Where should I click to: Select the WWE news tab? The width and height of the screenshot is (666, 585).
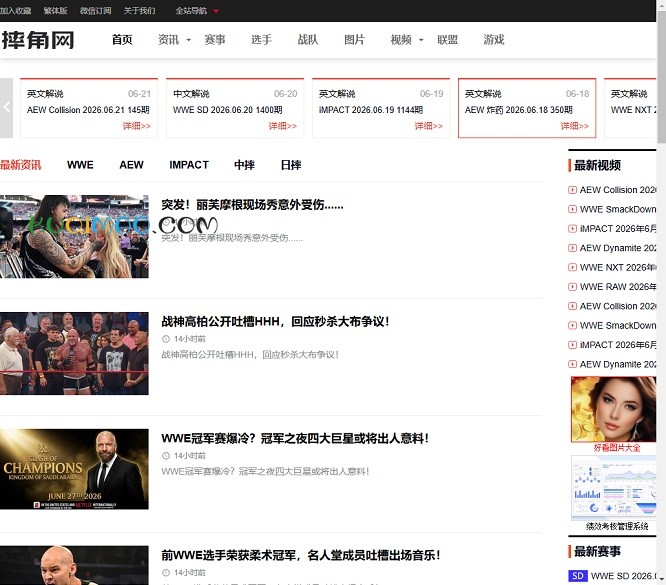(x=80, y=165)
